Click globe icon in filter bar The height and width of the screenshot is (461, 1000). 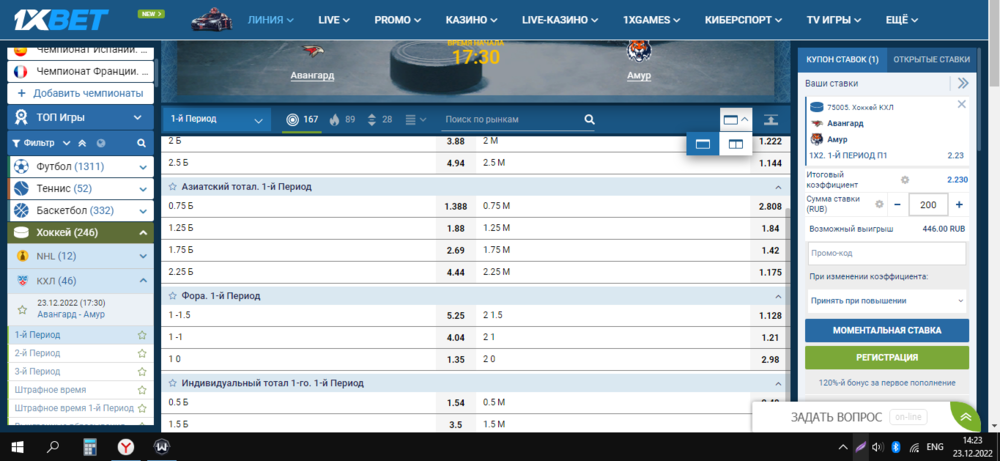tap(101, 143)
